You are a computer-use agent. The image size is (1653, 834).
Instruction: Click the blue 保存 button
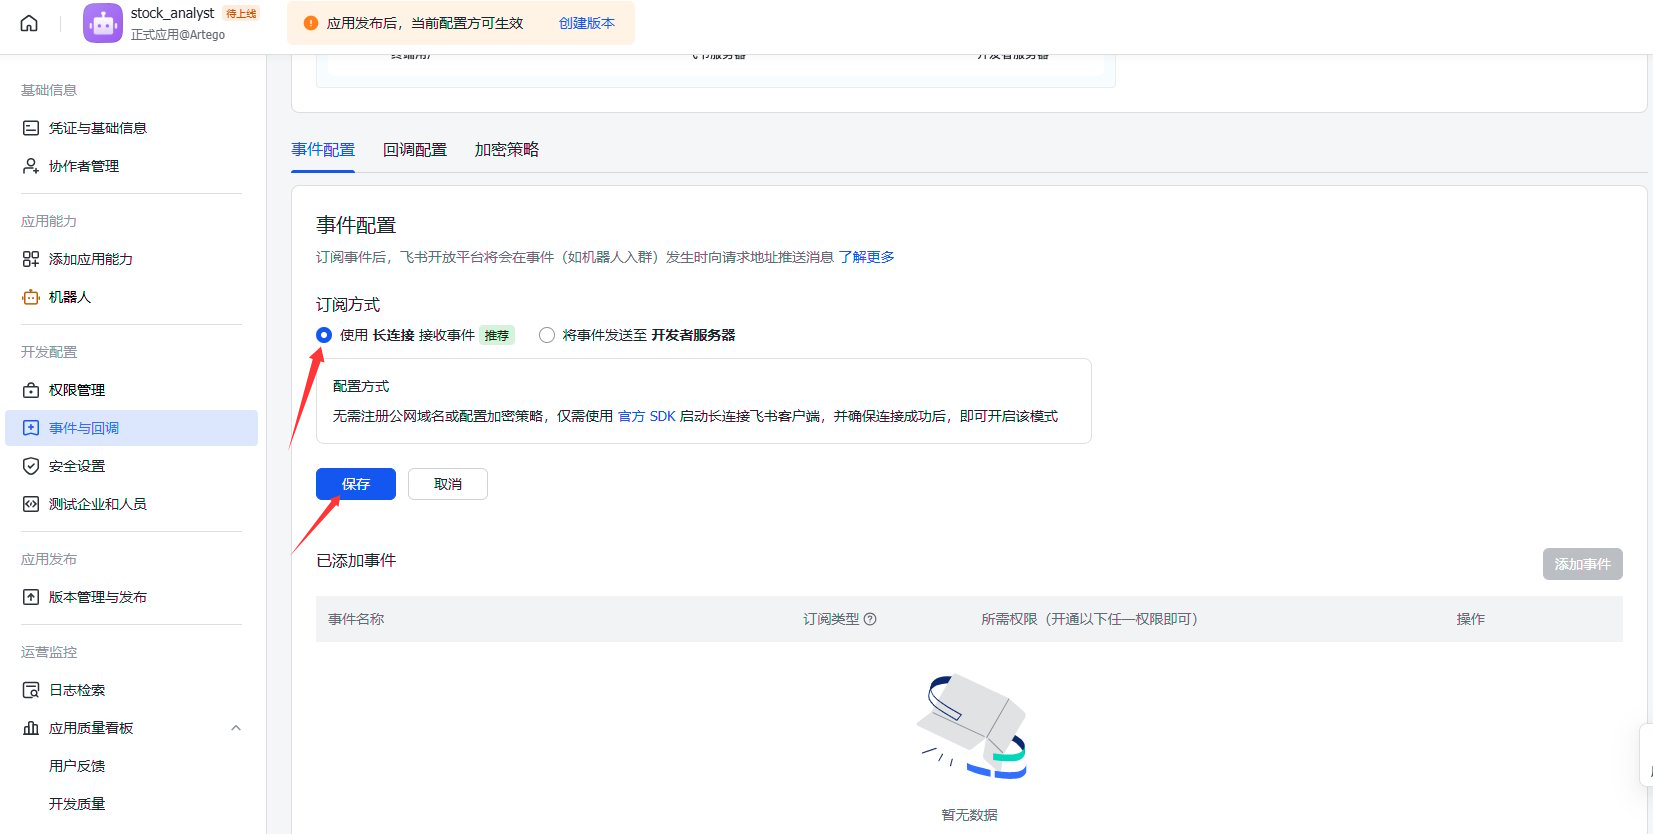pos(356,484)
